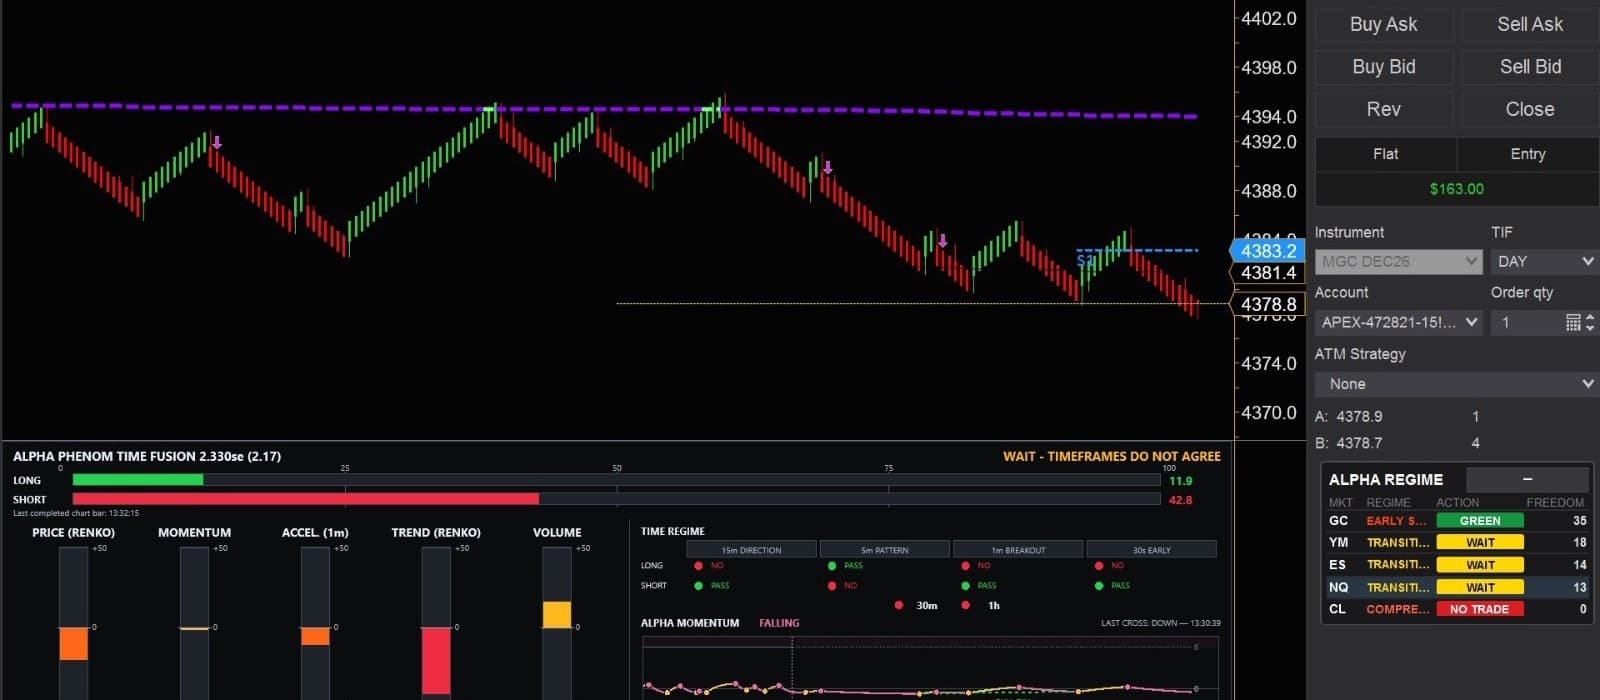
Task: Open the Account dropdown for APEX-472821
Action: click(1398, 322)
